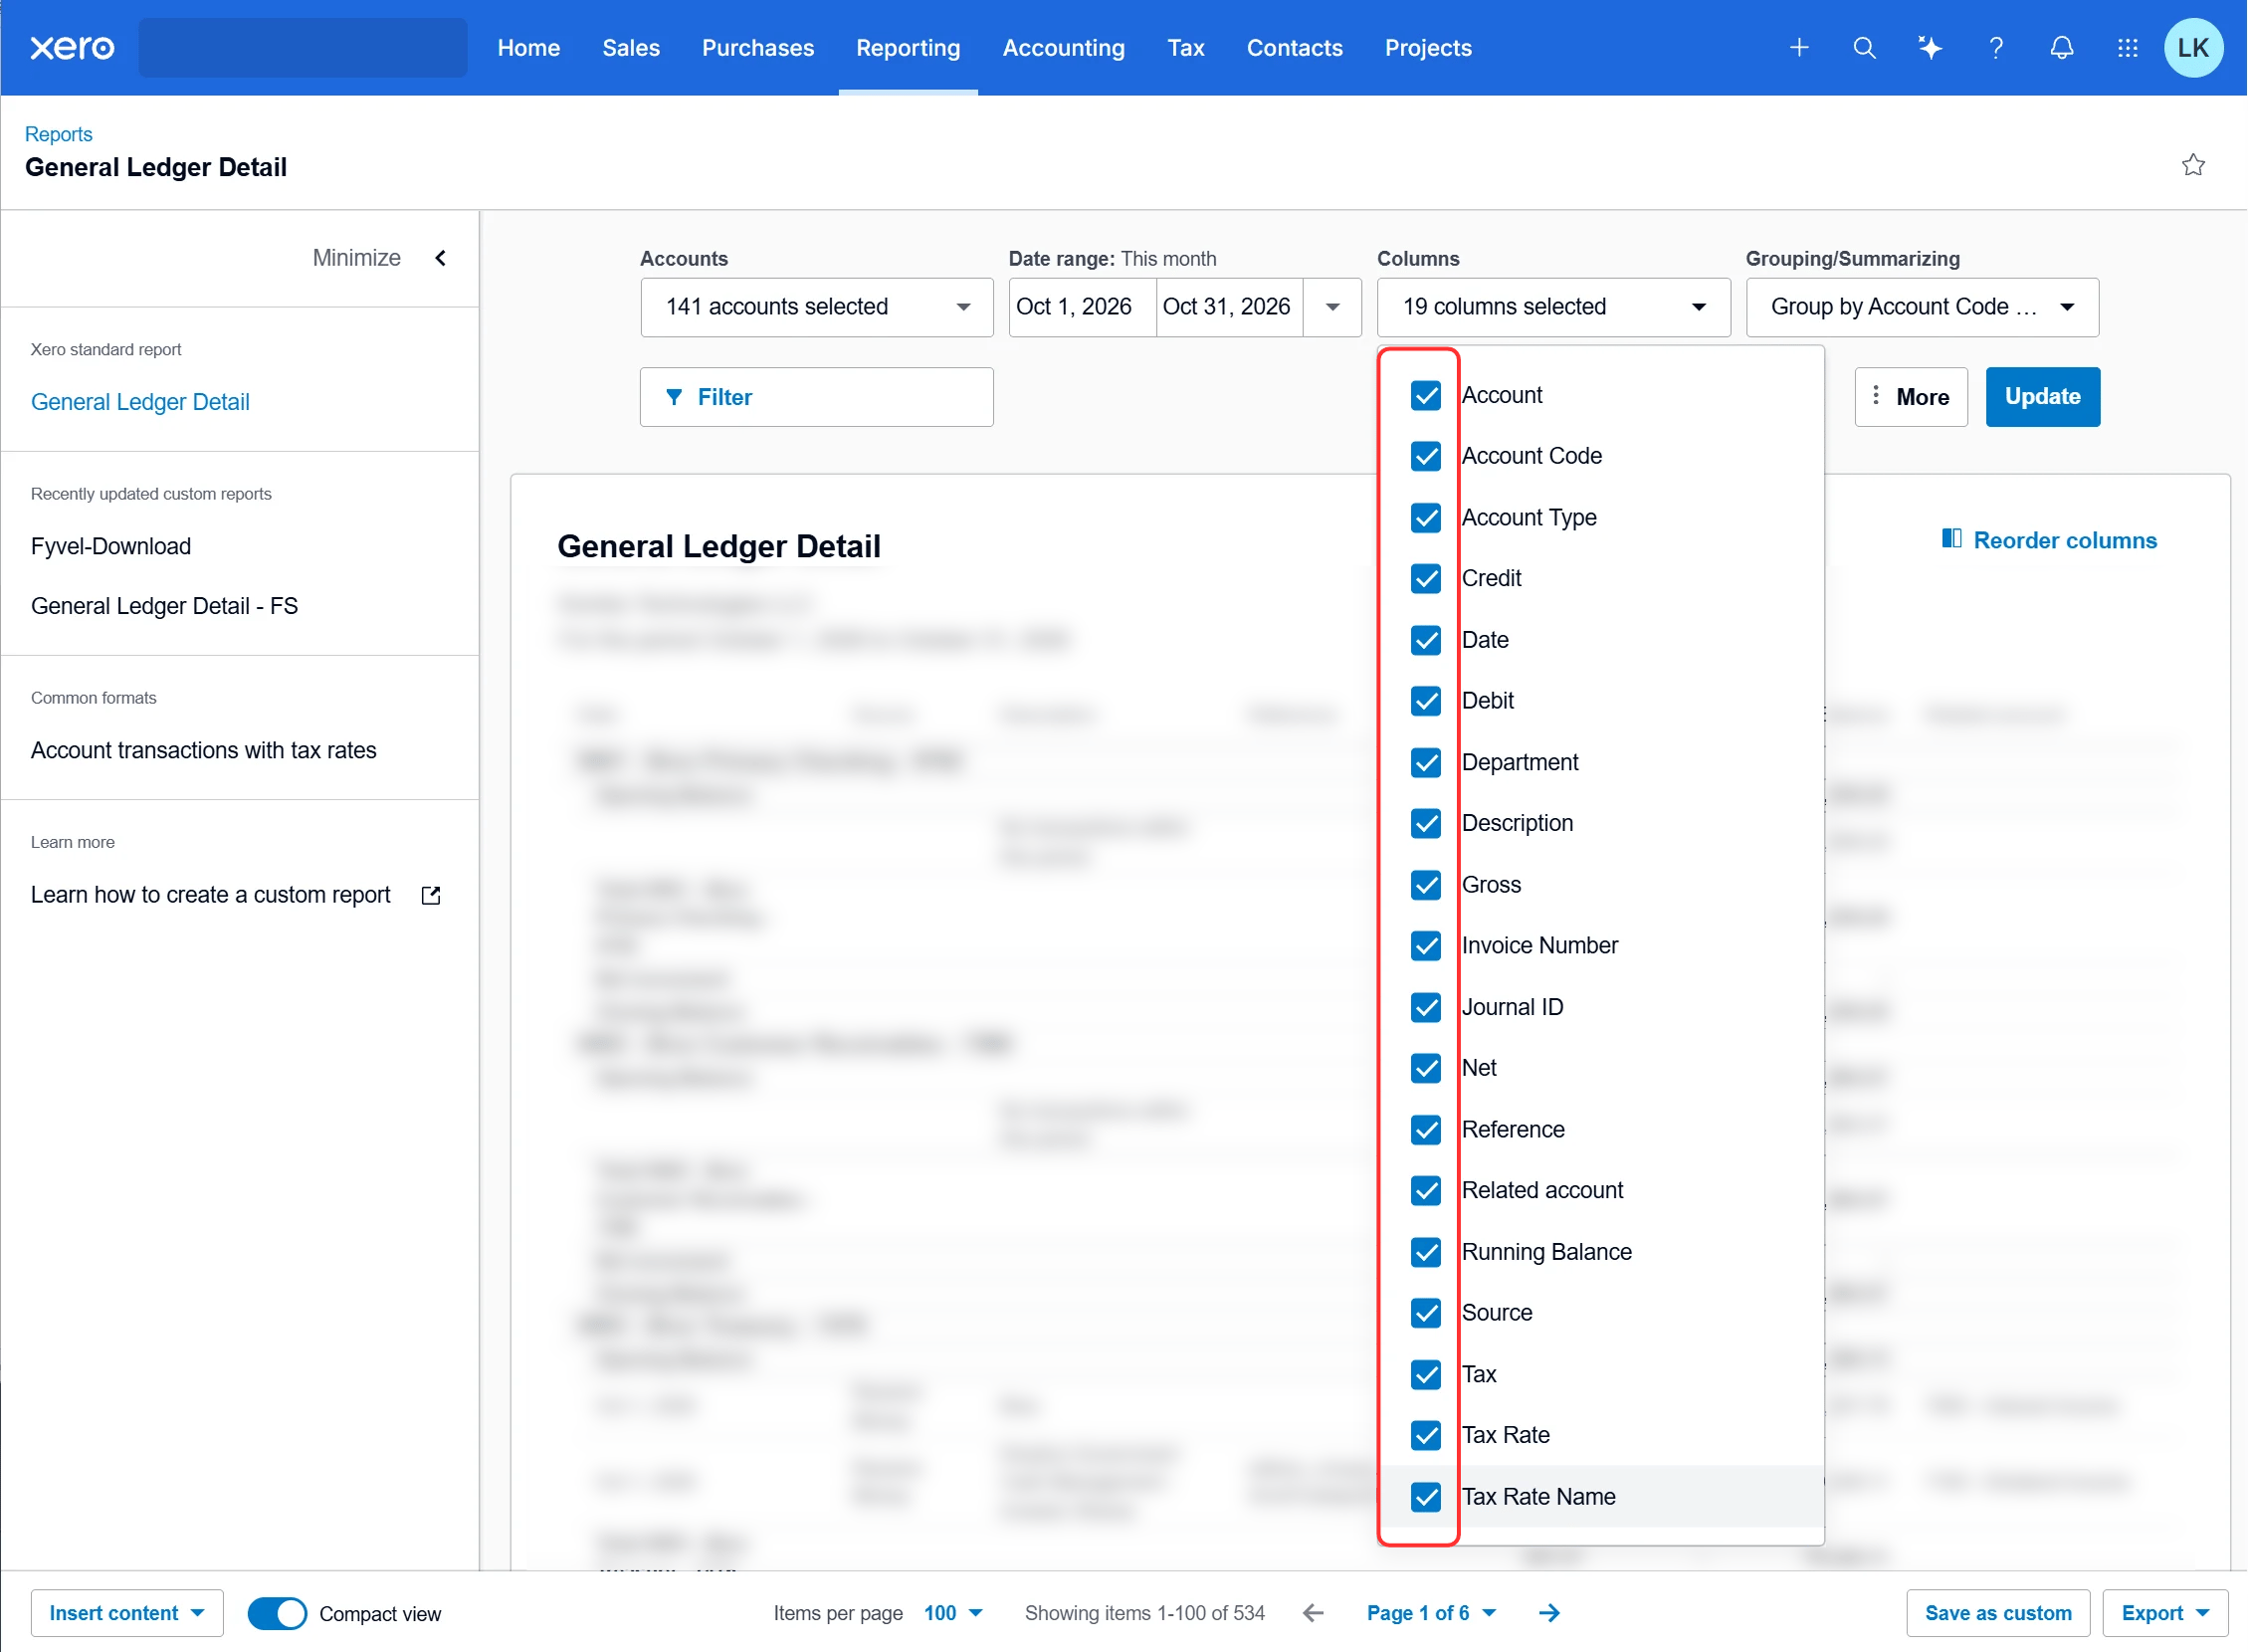Click the Xero logo
The height and width of the screenshot is (1652, 2248).
click(x=72, y=47)
